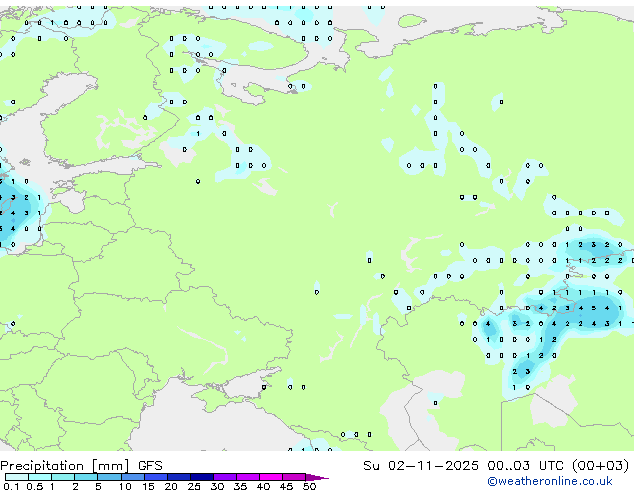
Task: Click the "35" legend value
Action: [240, 486]
